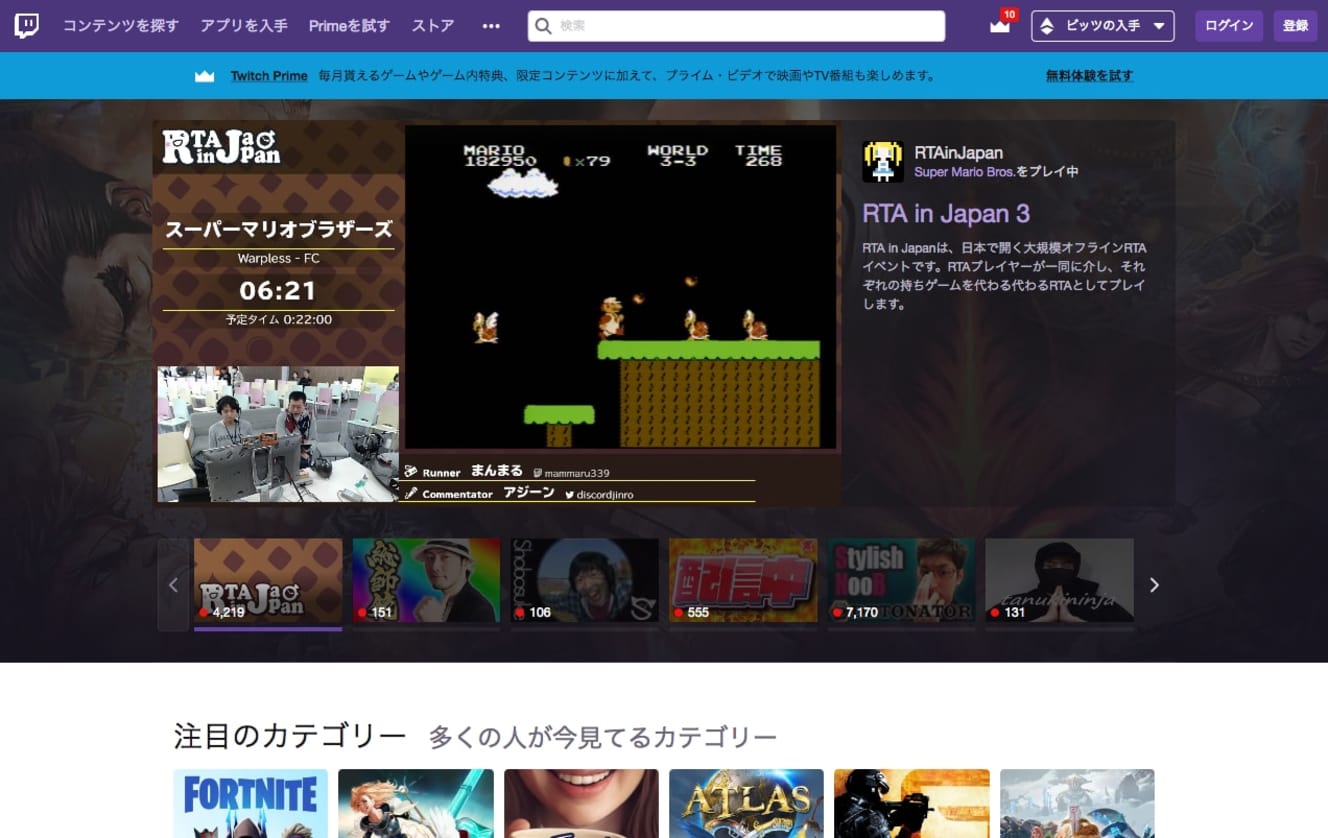
Task: Select the 配信中 thumbnail with 555 viewers
Action: coord(743,581)
